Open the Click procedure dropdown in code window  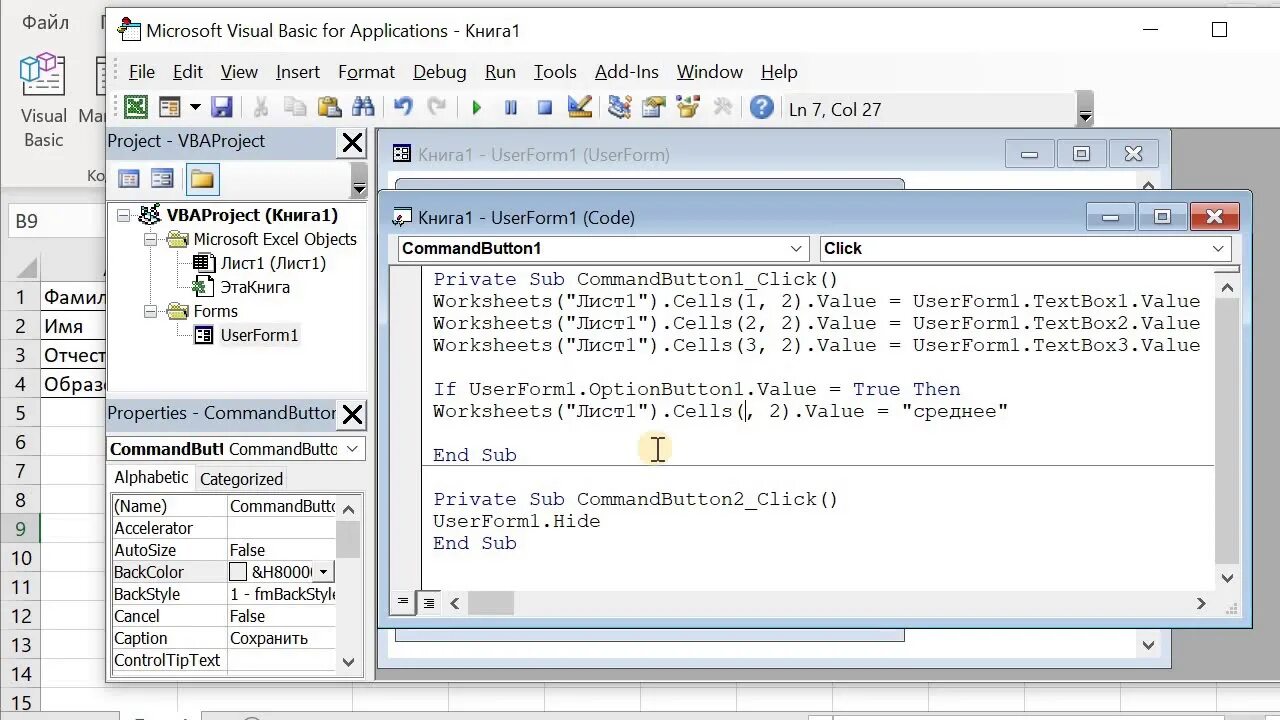coord(1218,248)
